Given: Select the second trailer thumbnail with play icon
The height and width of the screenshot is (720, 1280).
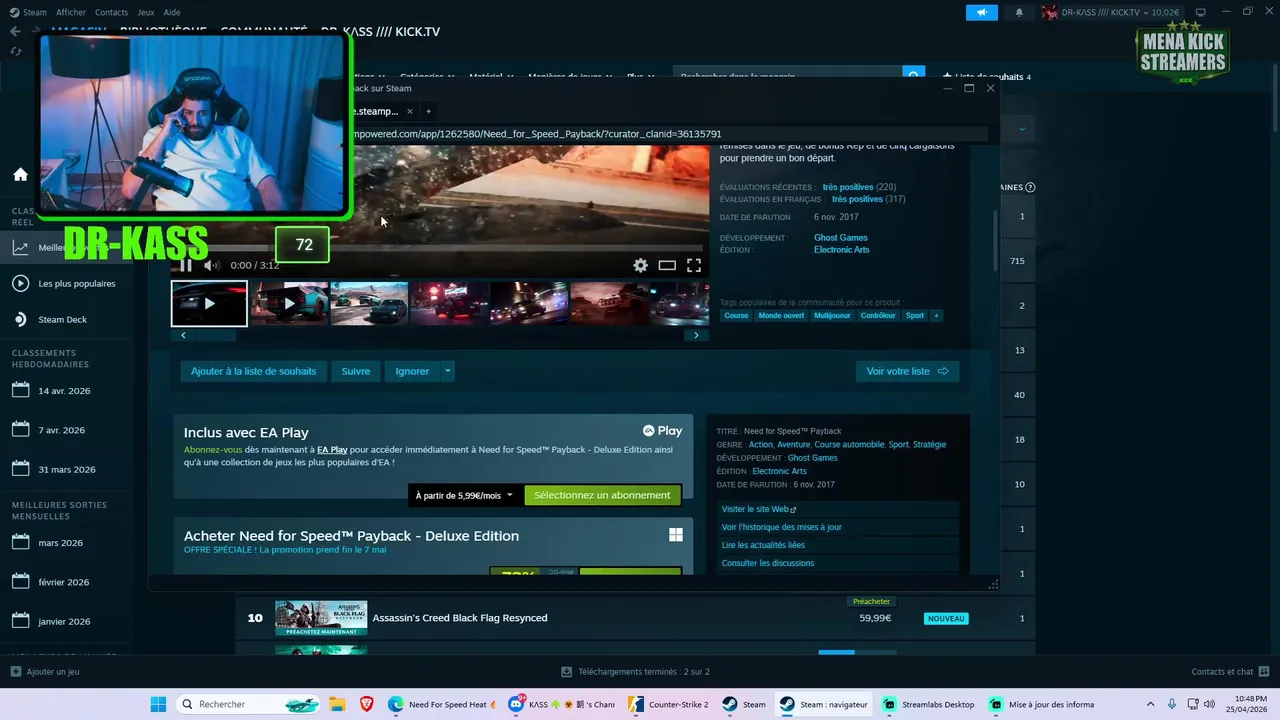Looking at the screenshot, I should 289,303.
